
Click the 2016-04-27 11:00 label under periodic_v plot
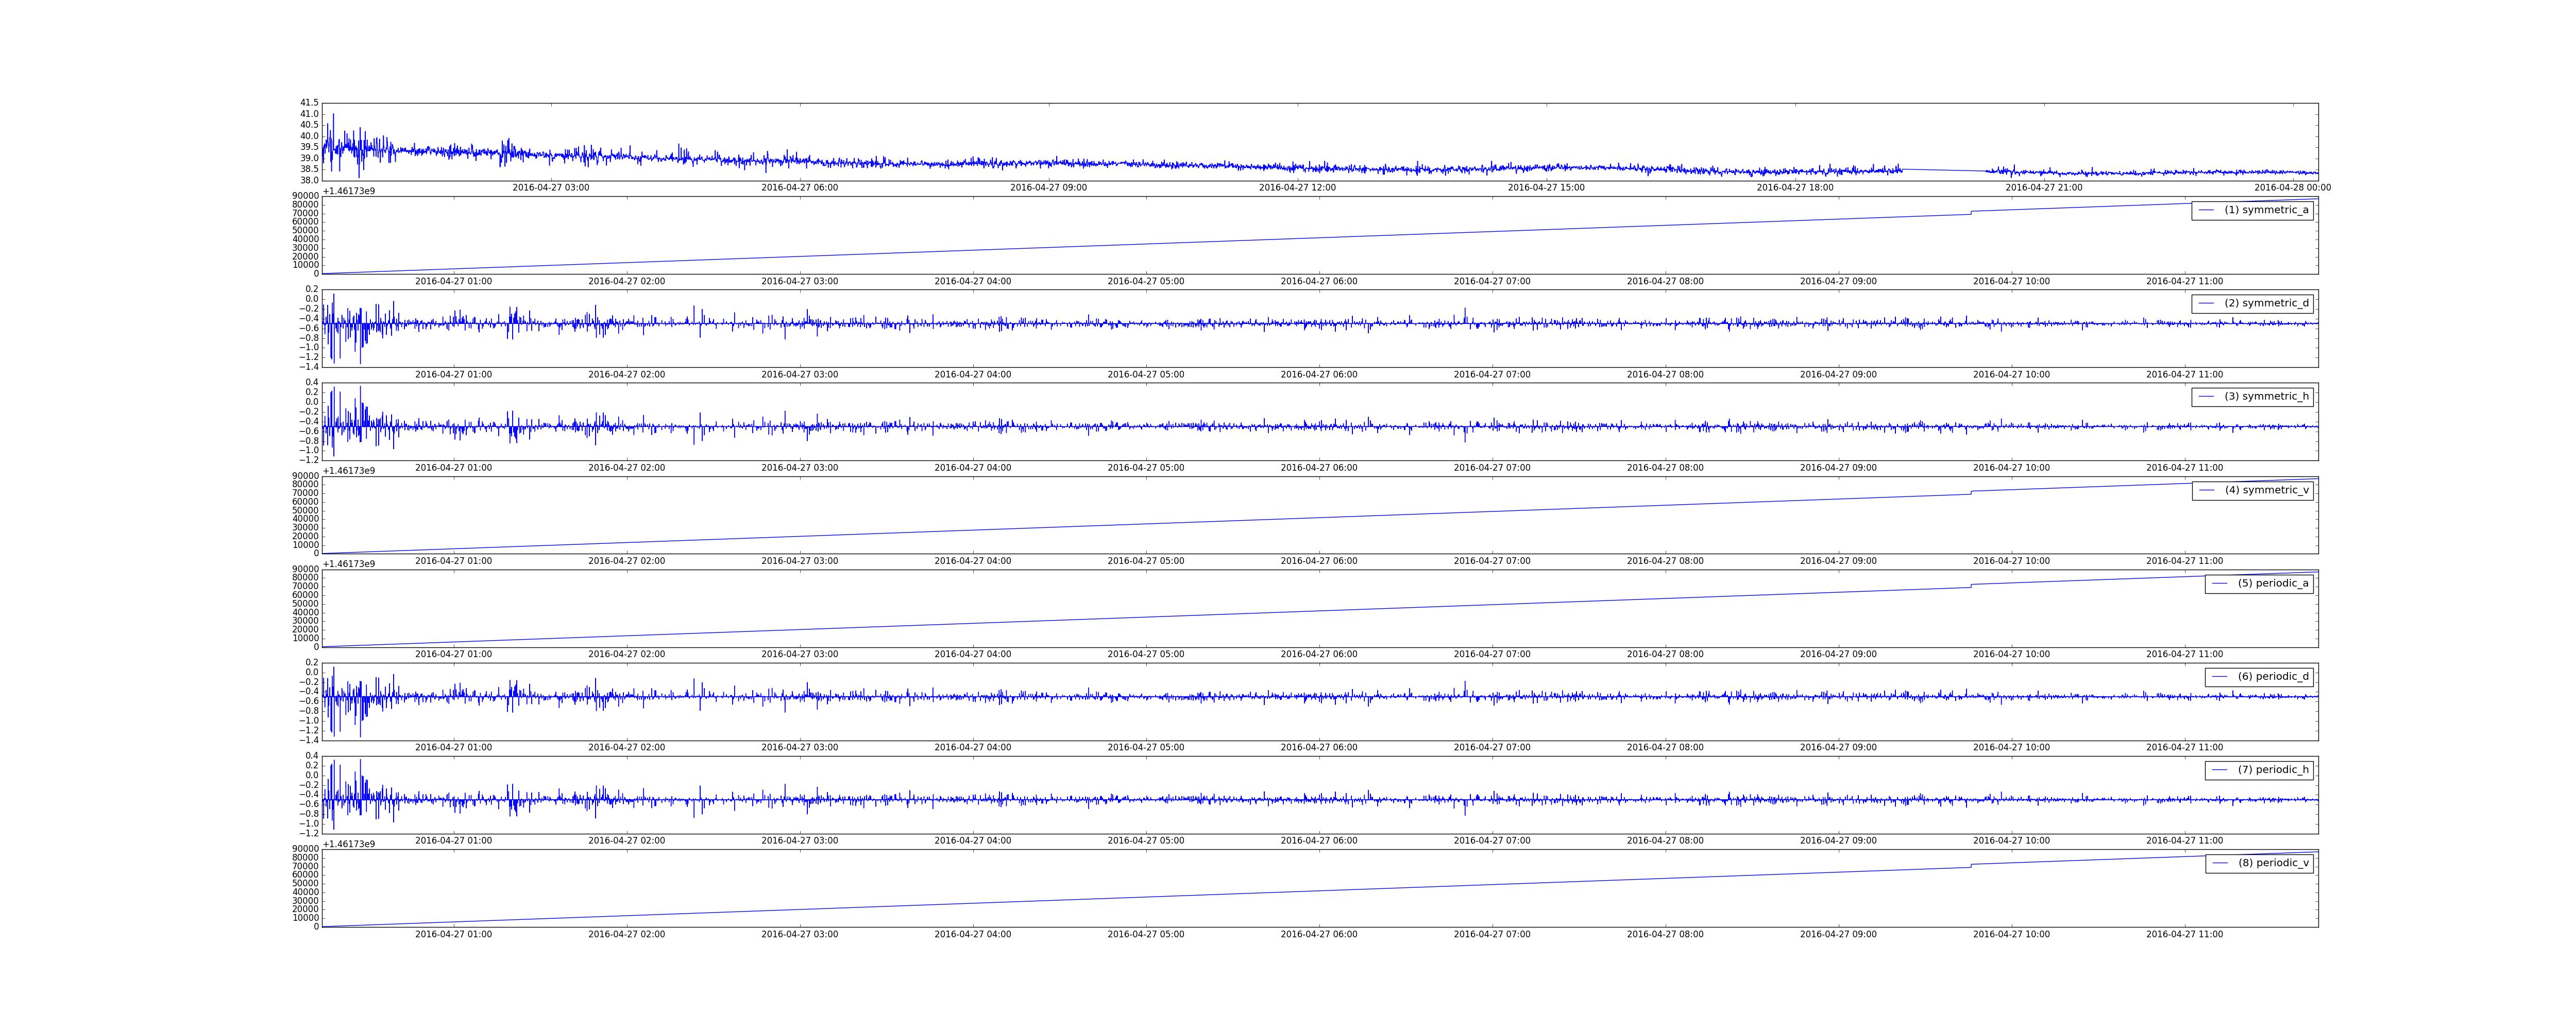point(2184,934)
